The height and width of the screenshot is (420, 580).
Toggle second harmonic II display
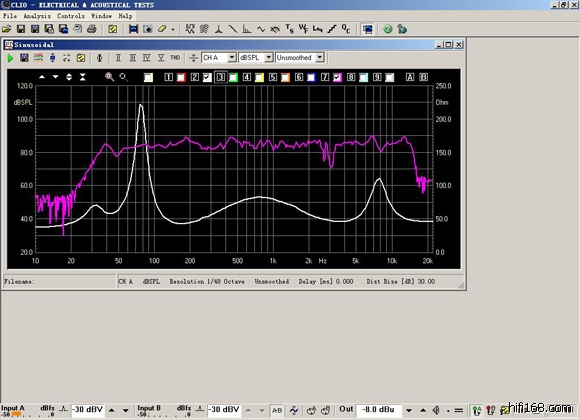tap(118, 58)
